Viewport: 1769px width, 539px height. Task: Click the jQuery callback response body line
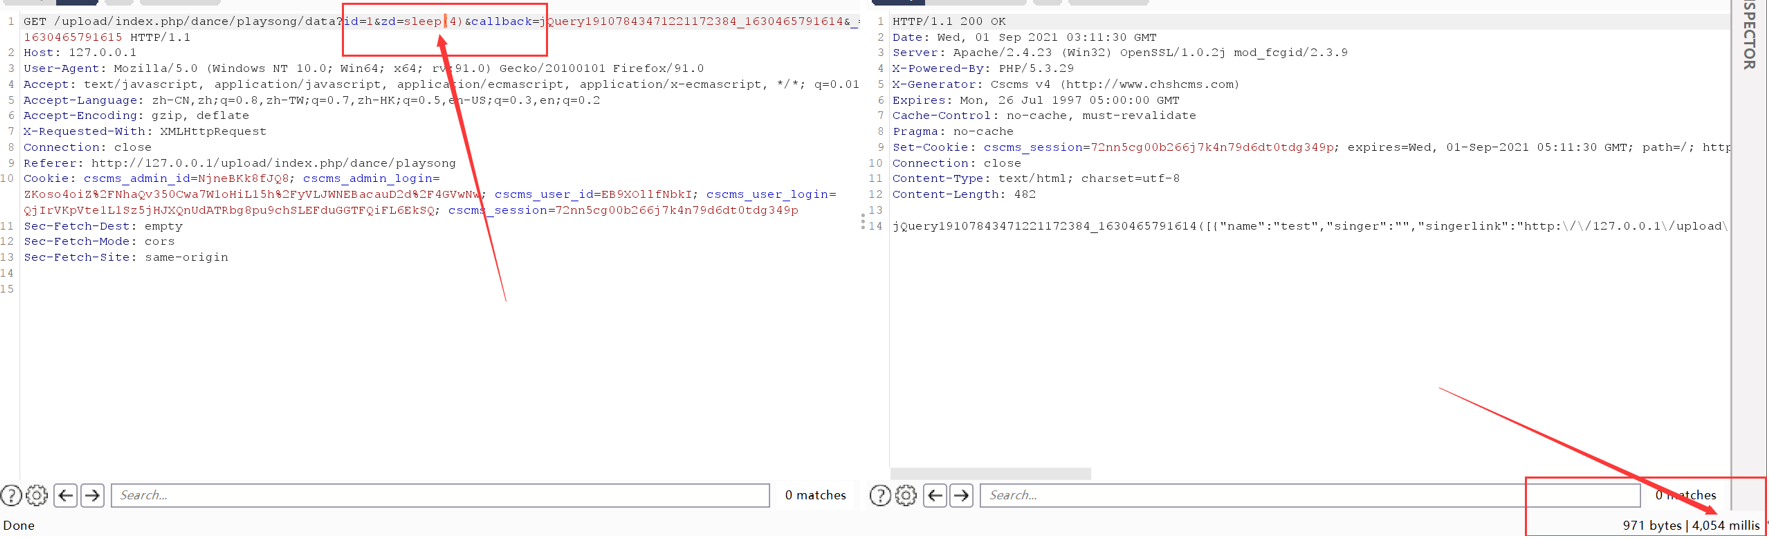(1311, 226)
